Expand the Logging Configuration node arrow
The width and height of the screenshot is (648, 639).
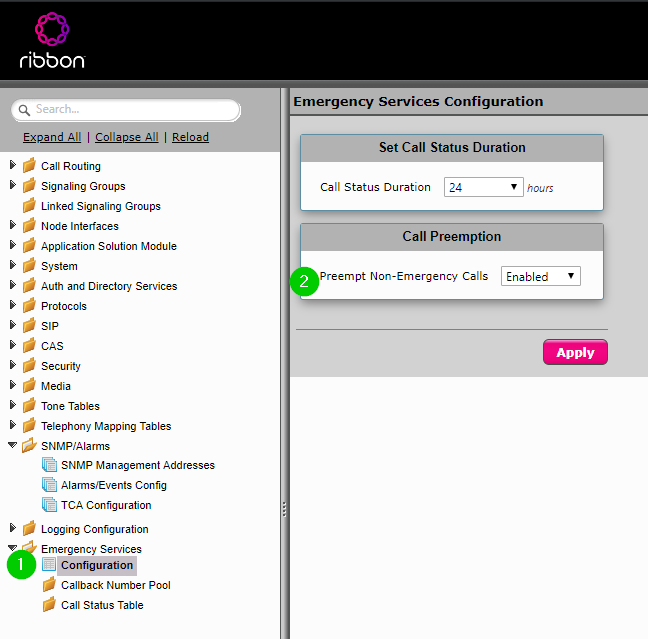coord(12,528)
